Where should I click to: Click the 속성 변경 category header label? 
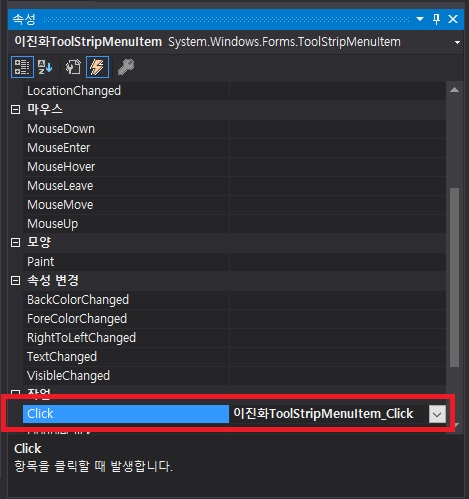click(53, 280)
